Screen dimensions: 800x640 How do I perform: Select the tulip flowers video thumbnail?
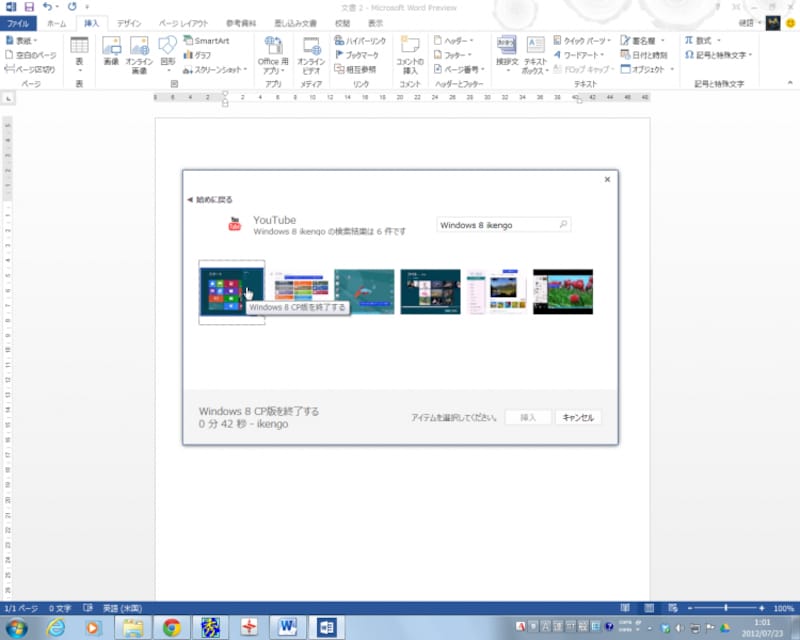(x=562, y=292)
